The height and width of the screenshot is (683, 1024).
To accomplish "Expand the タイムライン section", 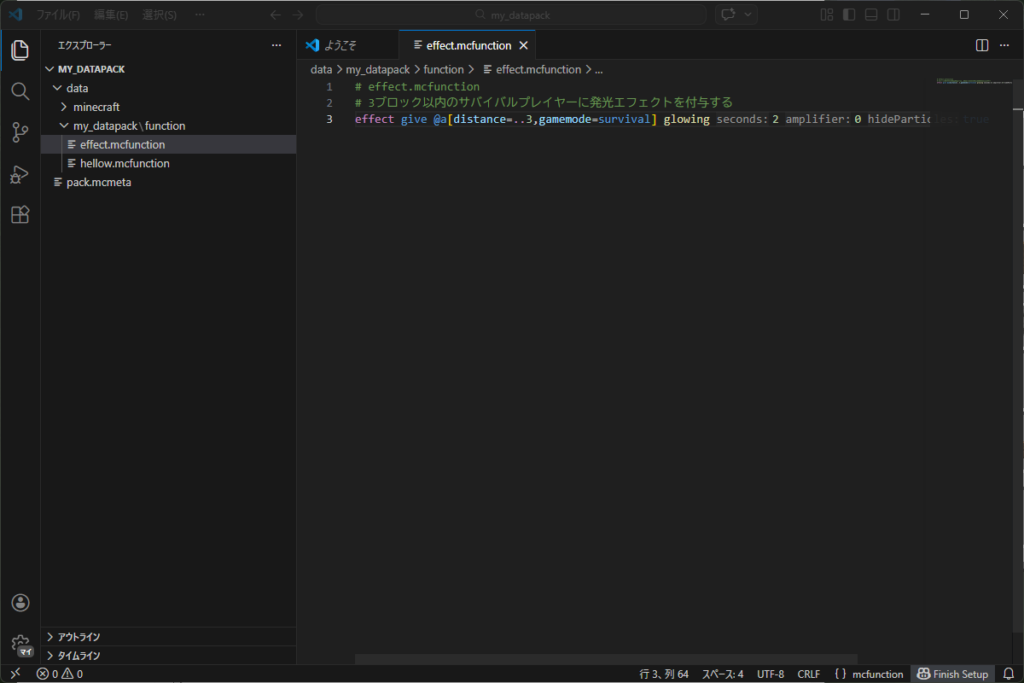I will (x=79, y=656).
